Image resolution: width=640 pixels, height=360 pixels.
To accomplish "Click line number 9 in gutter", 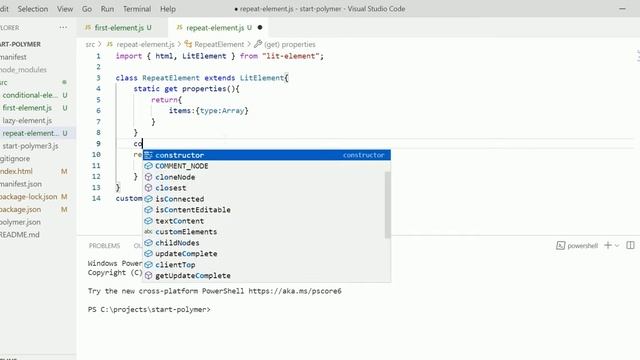I will tap(98, 144).
